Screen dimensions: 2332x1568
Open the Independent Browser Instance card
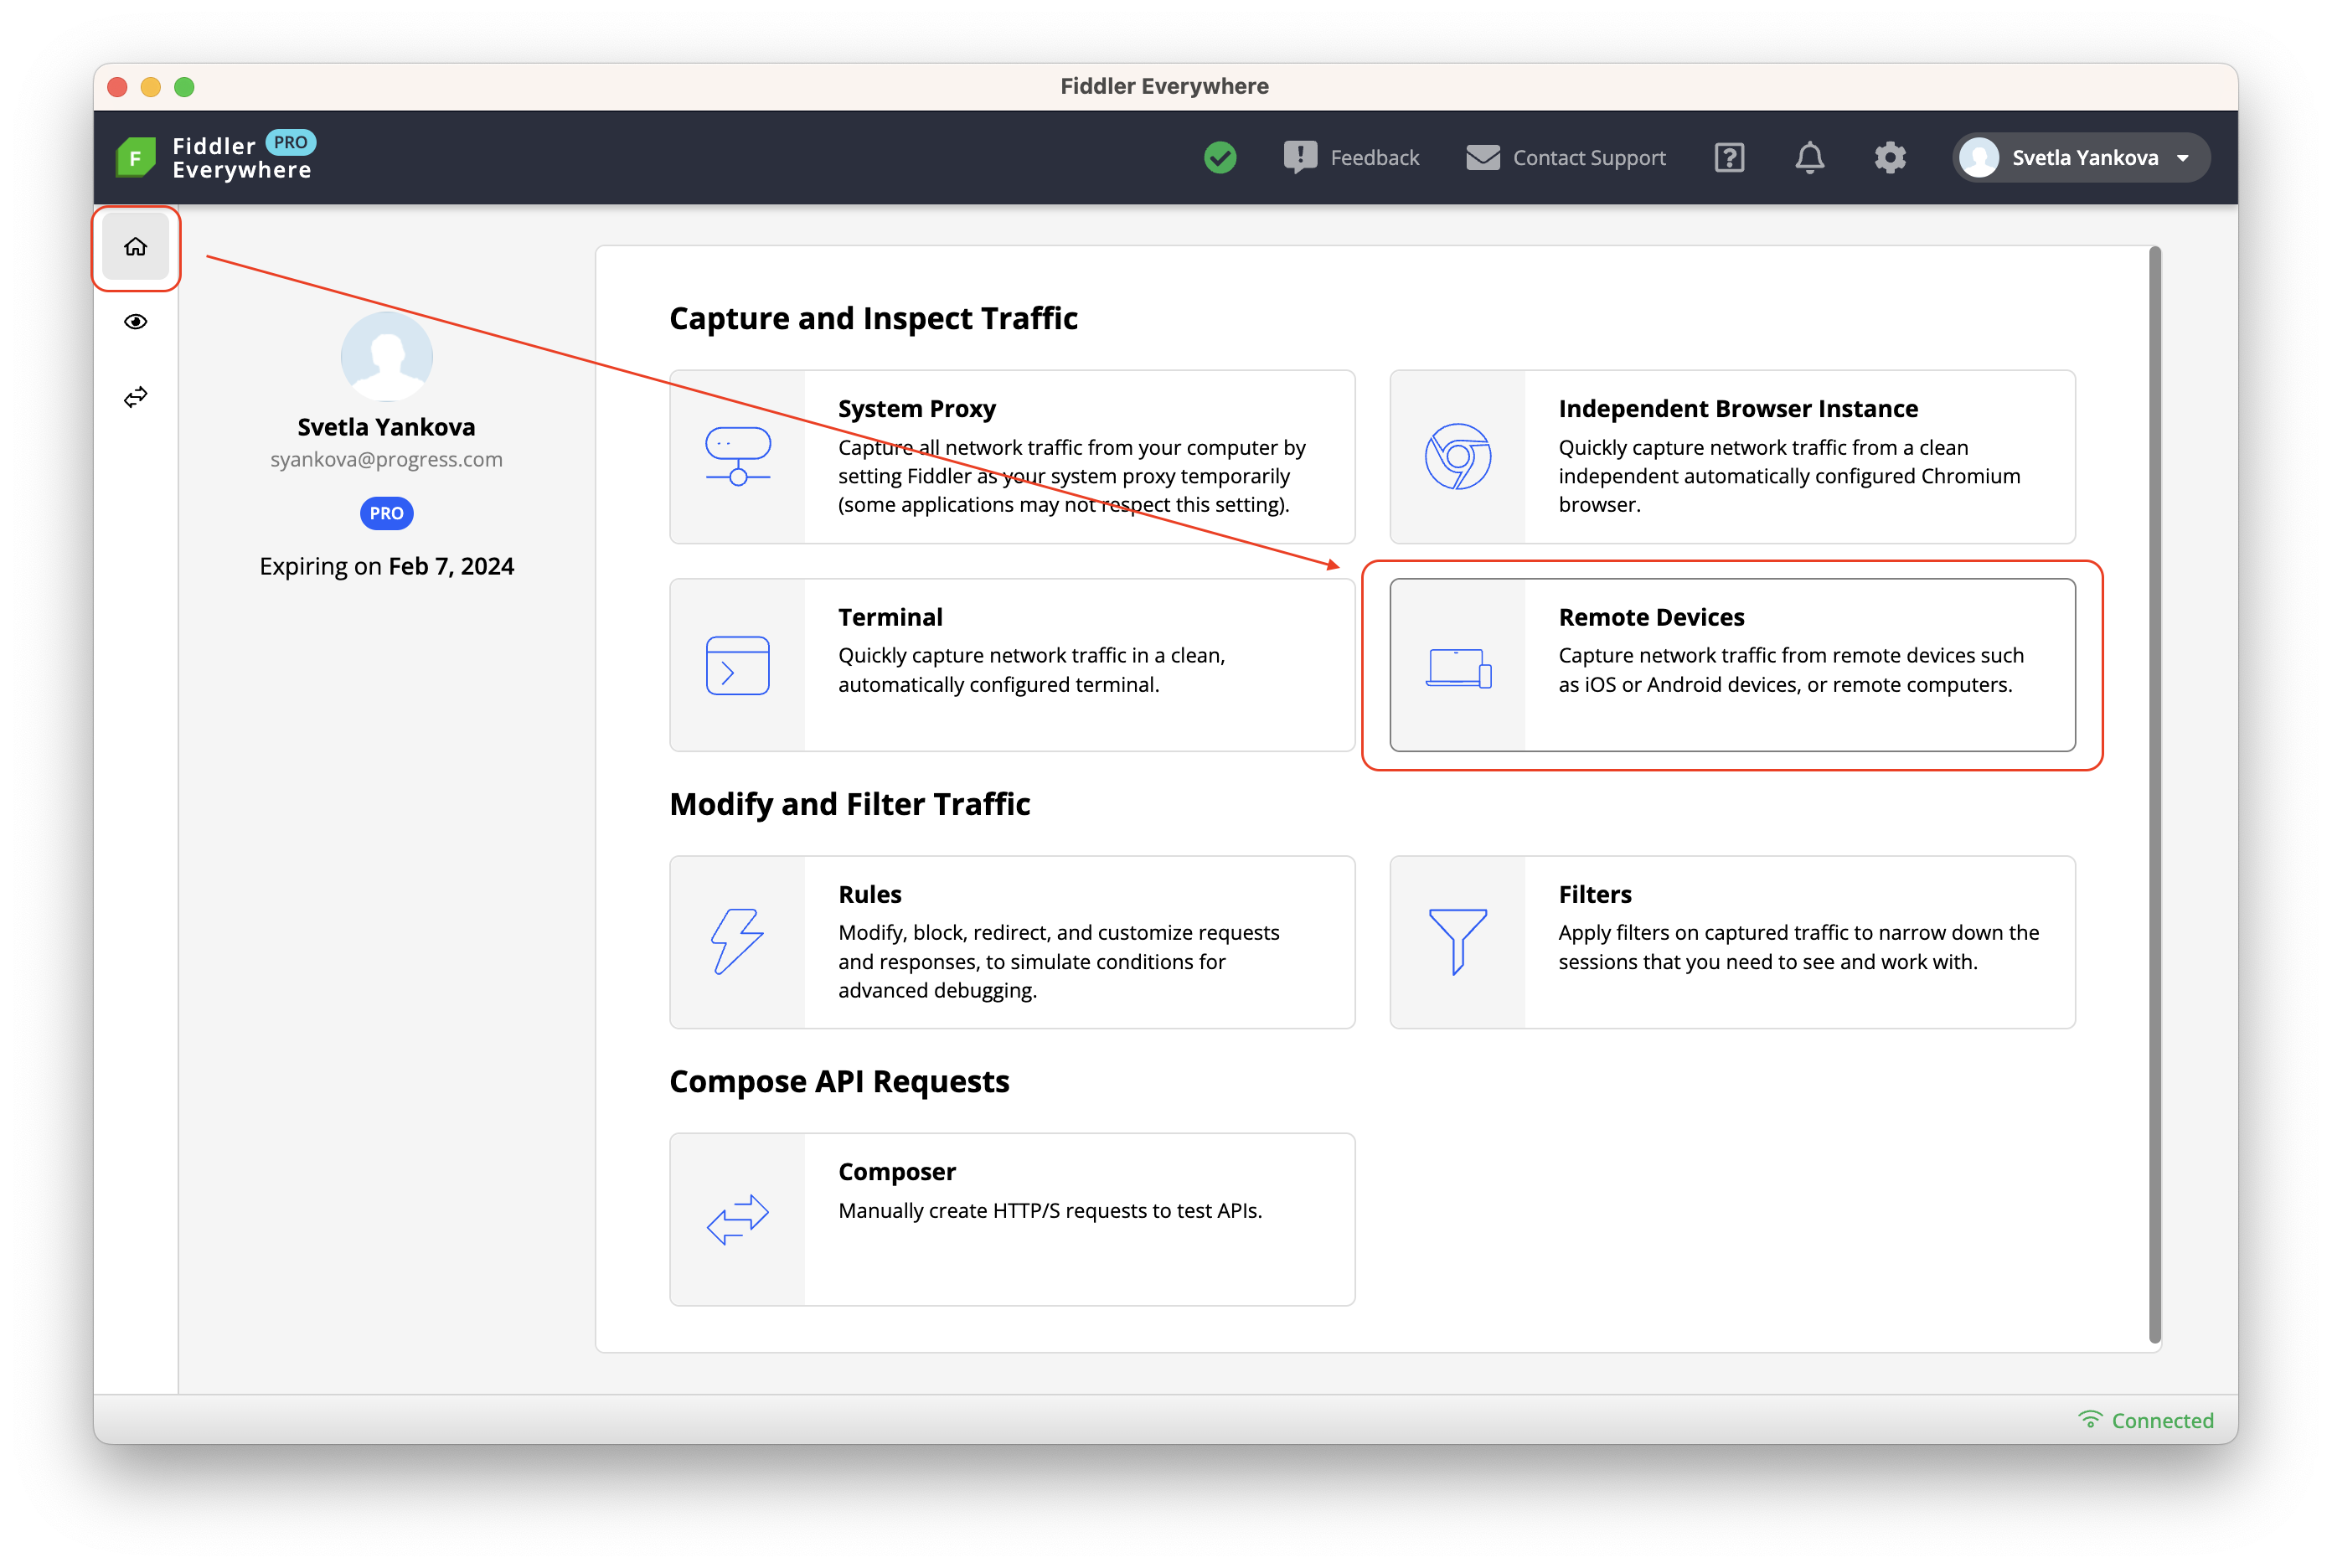click(1732, 457)
